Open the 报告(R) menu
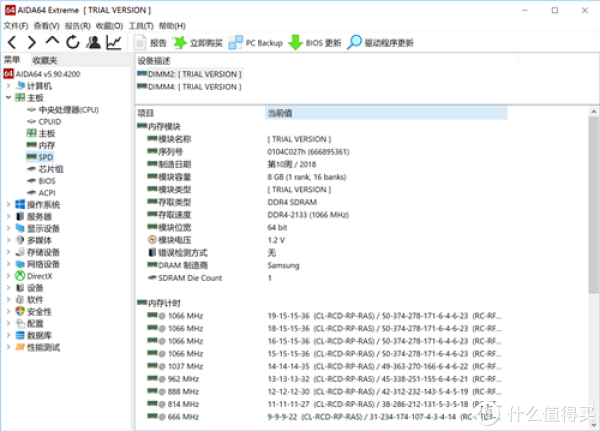Image resolution: width=600 pixels, height=431 pixels. click(78, 26)
